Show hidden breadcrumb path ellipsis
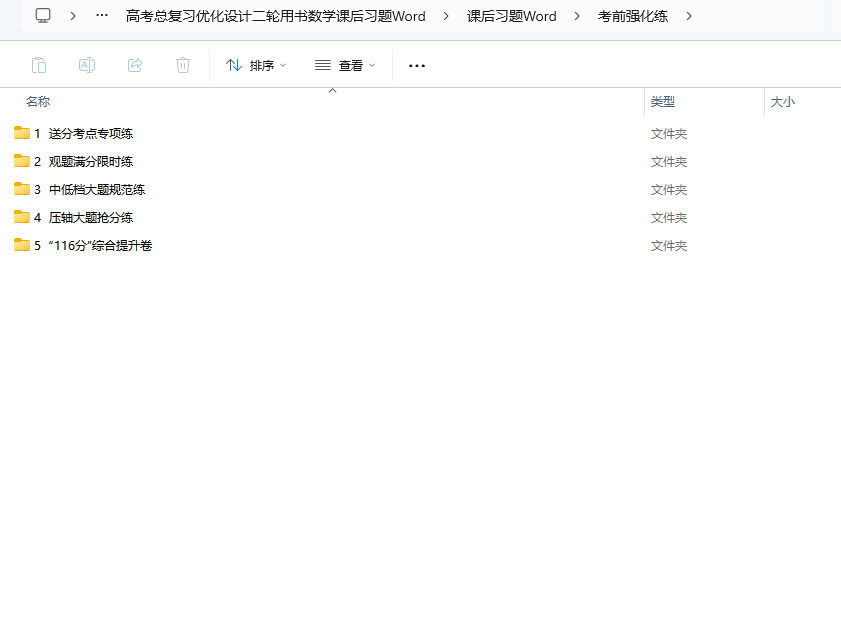 102,16
